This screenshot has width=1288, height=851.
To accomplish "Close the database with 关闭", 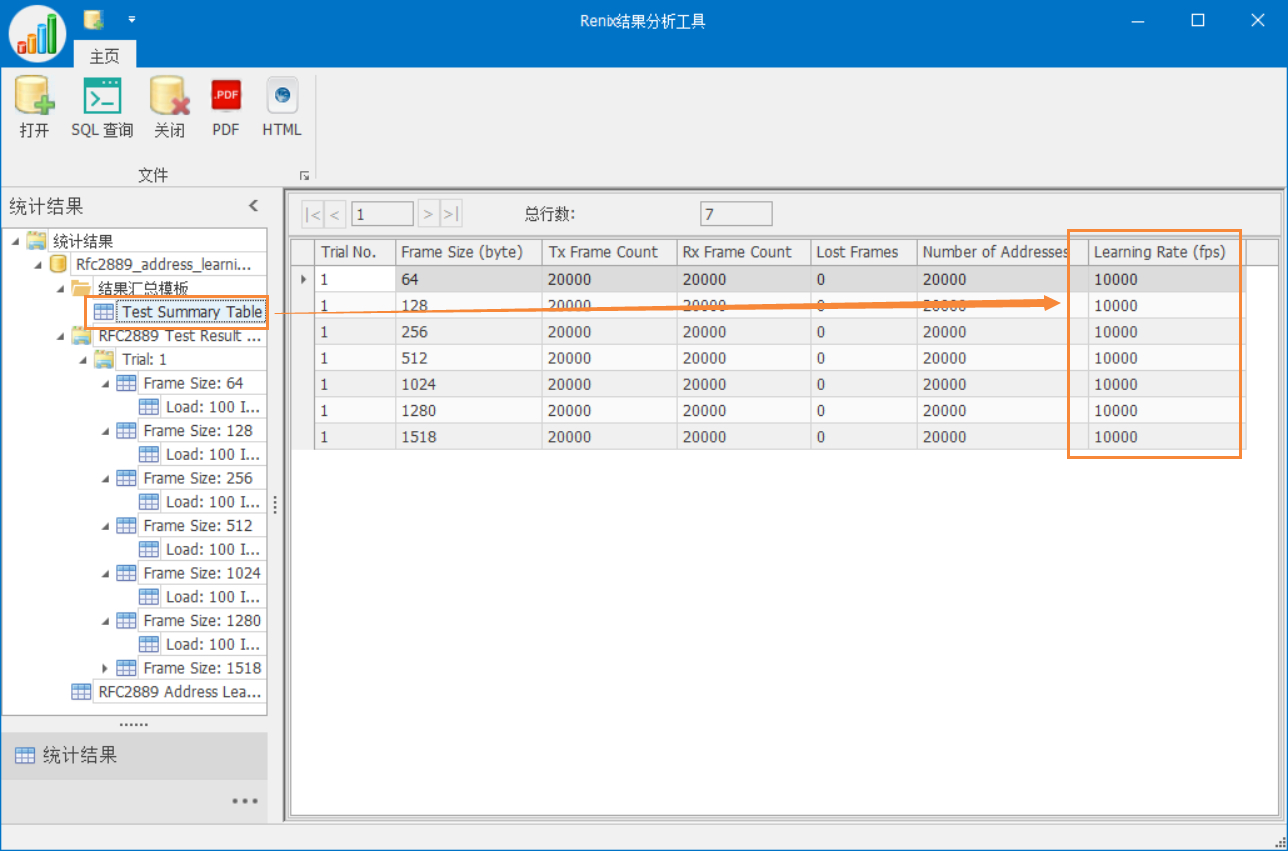I will coord(170,107).
